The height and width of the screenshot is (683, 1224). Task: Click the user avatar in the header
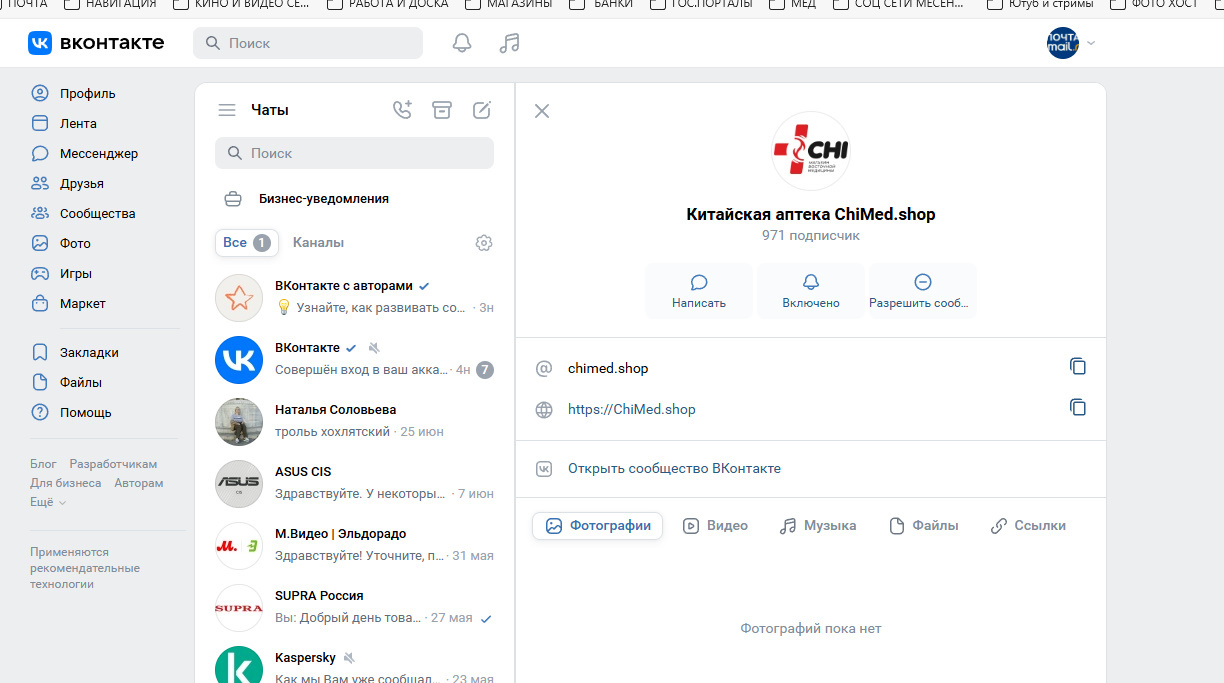[x=1062, y=43]
